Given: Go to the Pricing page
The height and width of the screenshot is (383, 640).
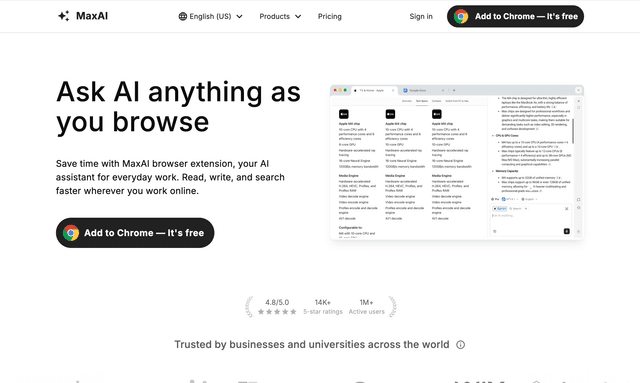Looking at the screenshot, I should tap(330, 16).
